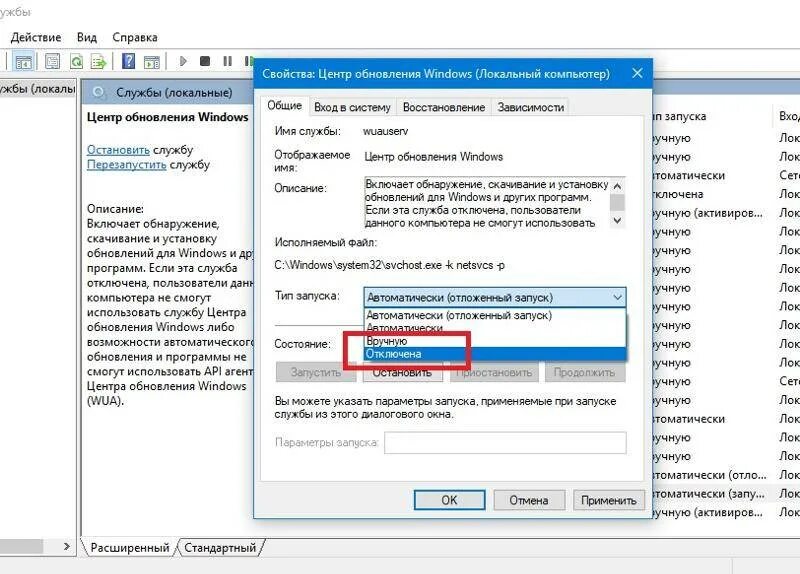The height and width of the screenshot is (574, 800).
Task: Click the Параметры запуска input field
Action: [x=505, y=442]
